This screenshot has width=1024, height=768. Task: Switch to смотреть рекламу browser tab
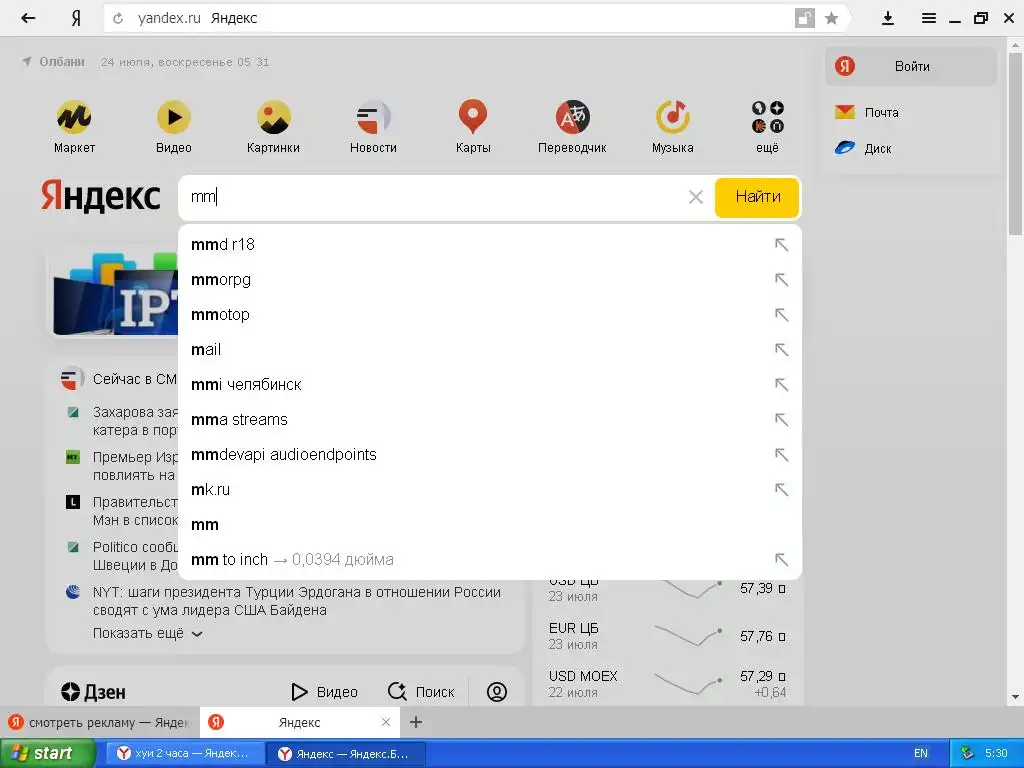click(x=100, y=722)
